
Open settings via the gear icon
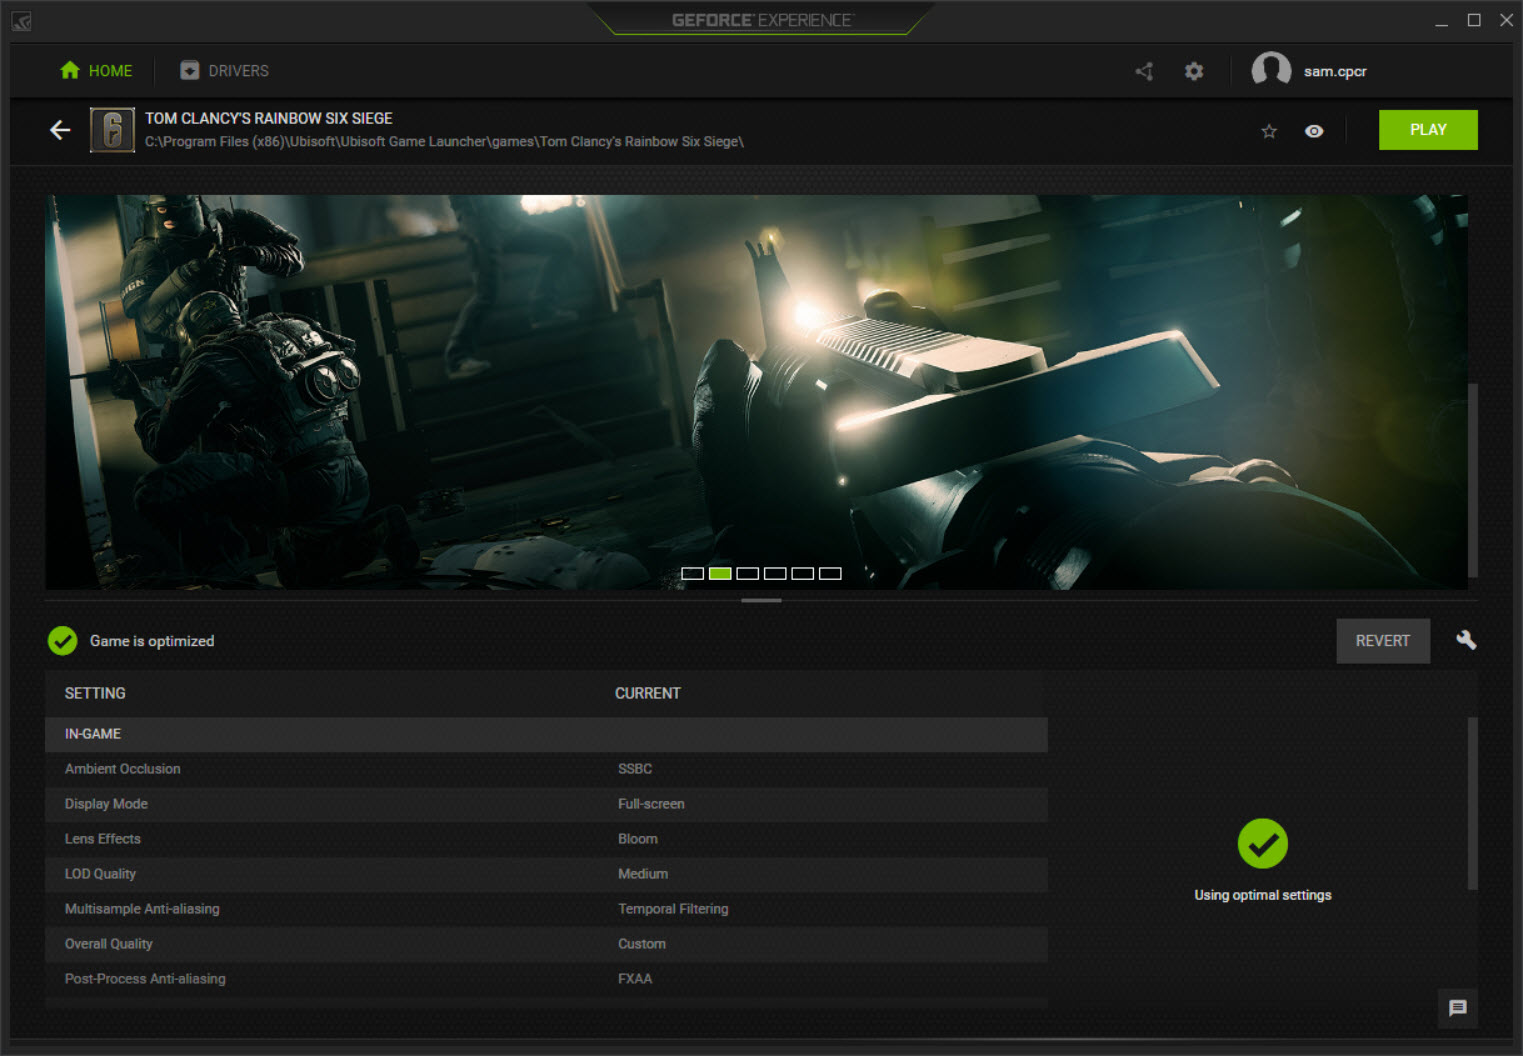click(x=1194, y=71)
